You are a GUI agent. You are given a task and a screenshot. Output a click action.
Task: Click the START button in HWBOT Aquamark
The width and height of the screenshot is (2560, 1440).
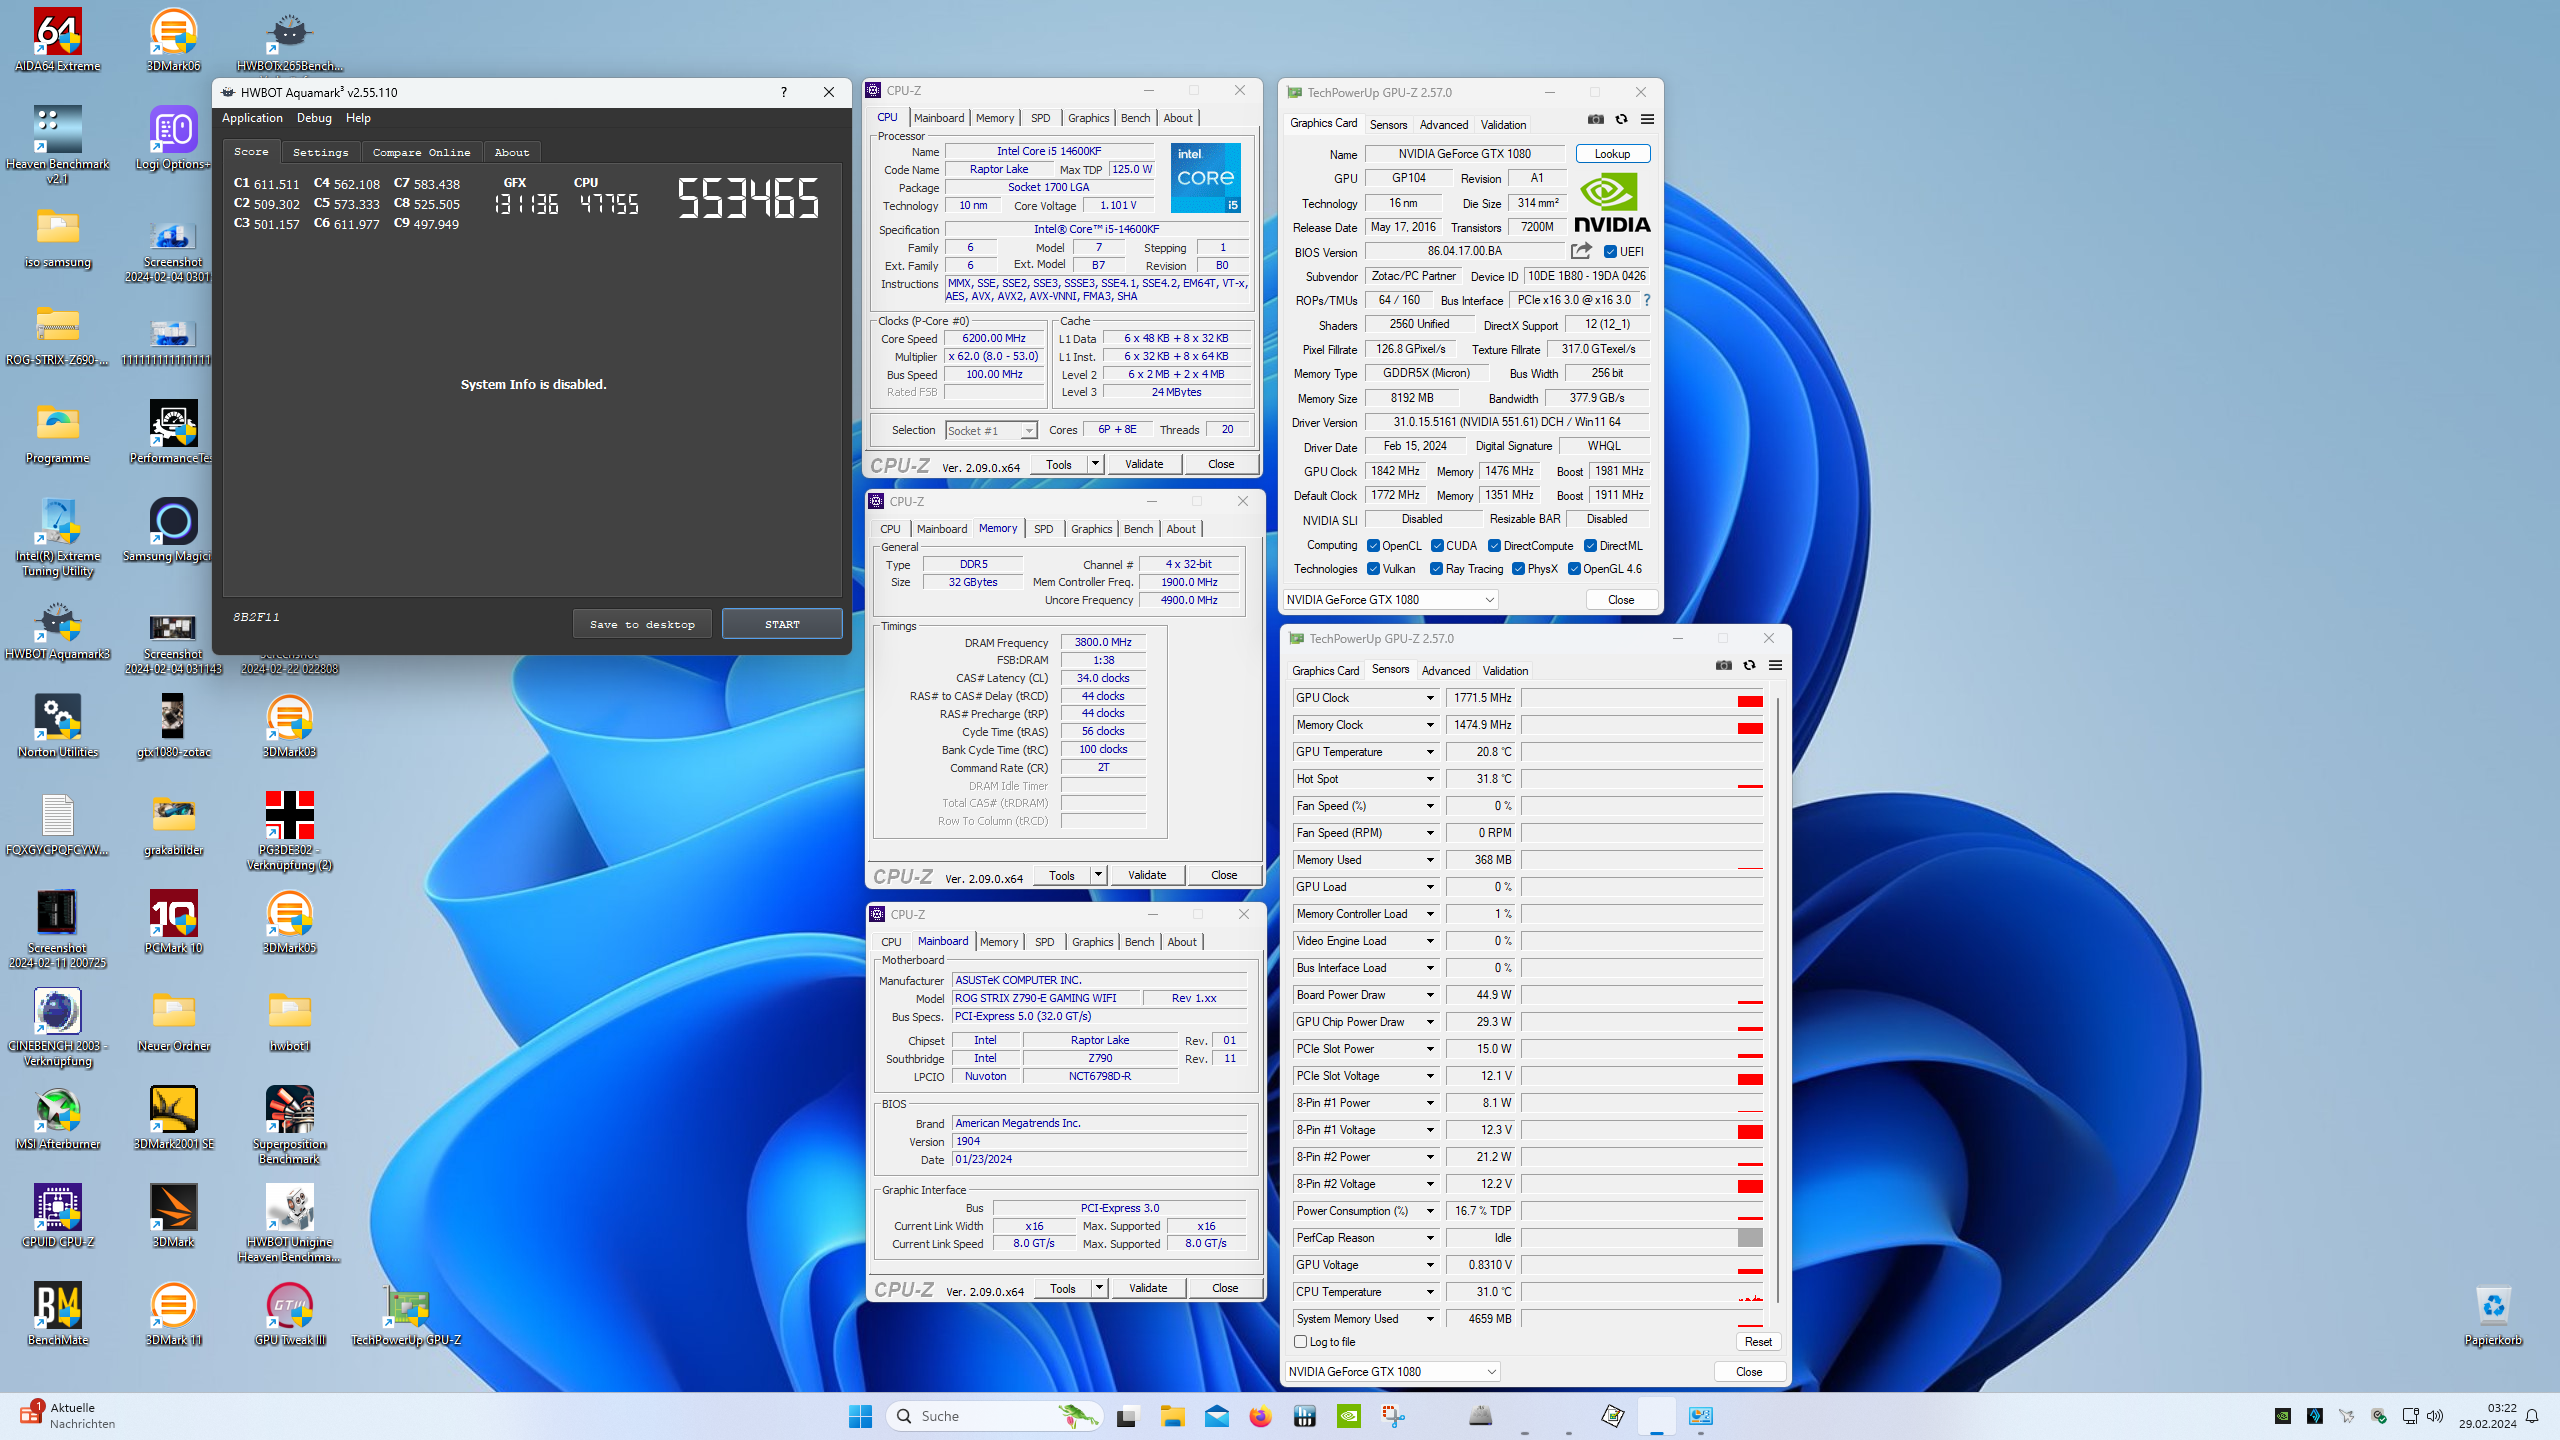(782, 624)
